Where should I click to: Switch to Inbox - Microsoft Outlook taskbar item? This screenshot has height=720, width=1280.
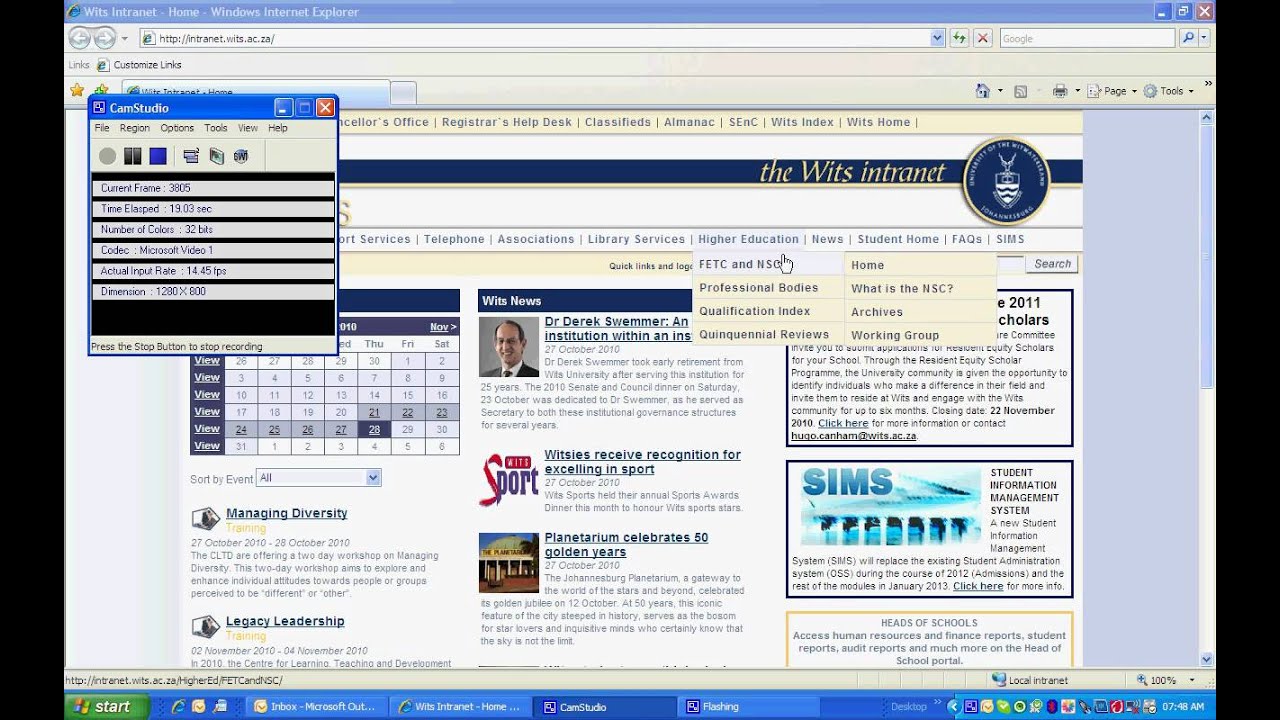(314, 706)
